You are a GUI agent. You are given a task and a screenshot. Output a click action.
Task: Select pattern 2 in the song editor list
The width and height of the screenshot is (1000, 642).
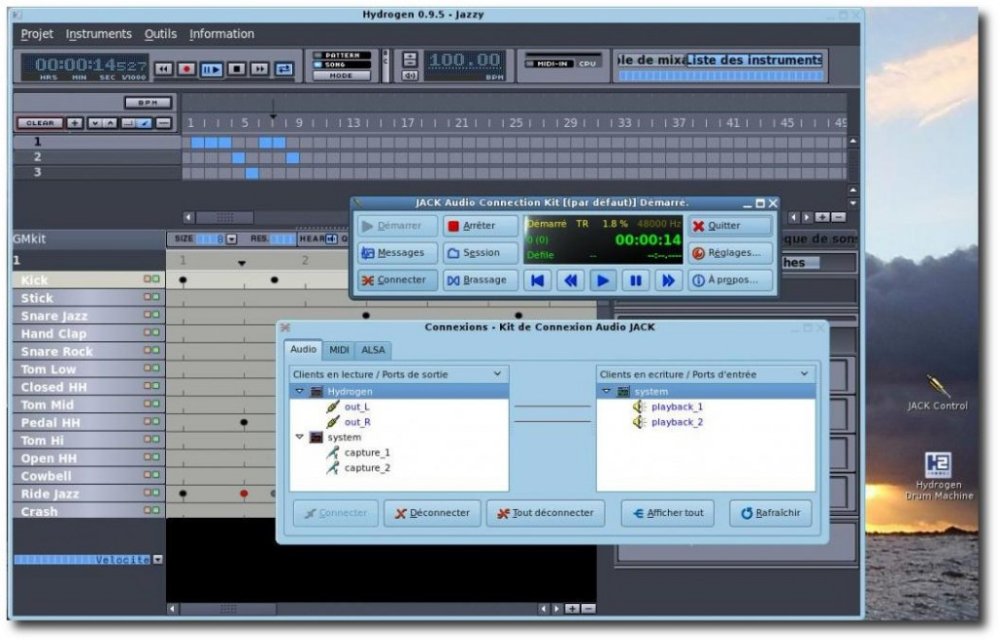coord(97,157)
